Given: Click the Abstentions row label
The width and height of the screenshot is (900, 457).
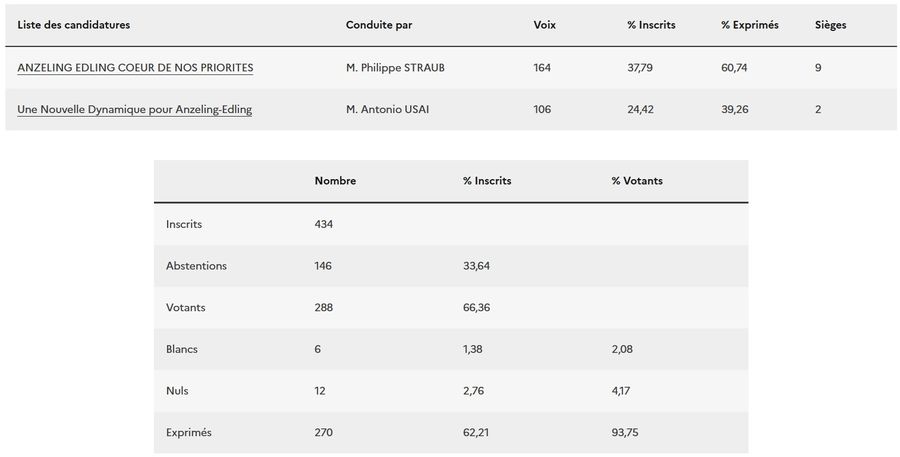Looking at the screenshot, I should 196,266.
